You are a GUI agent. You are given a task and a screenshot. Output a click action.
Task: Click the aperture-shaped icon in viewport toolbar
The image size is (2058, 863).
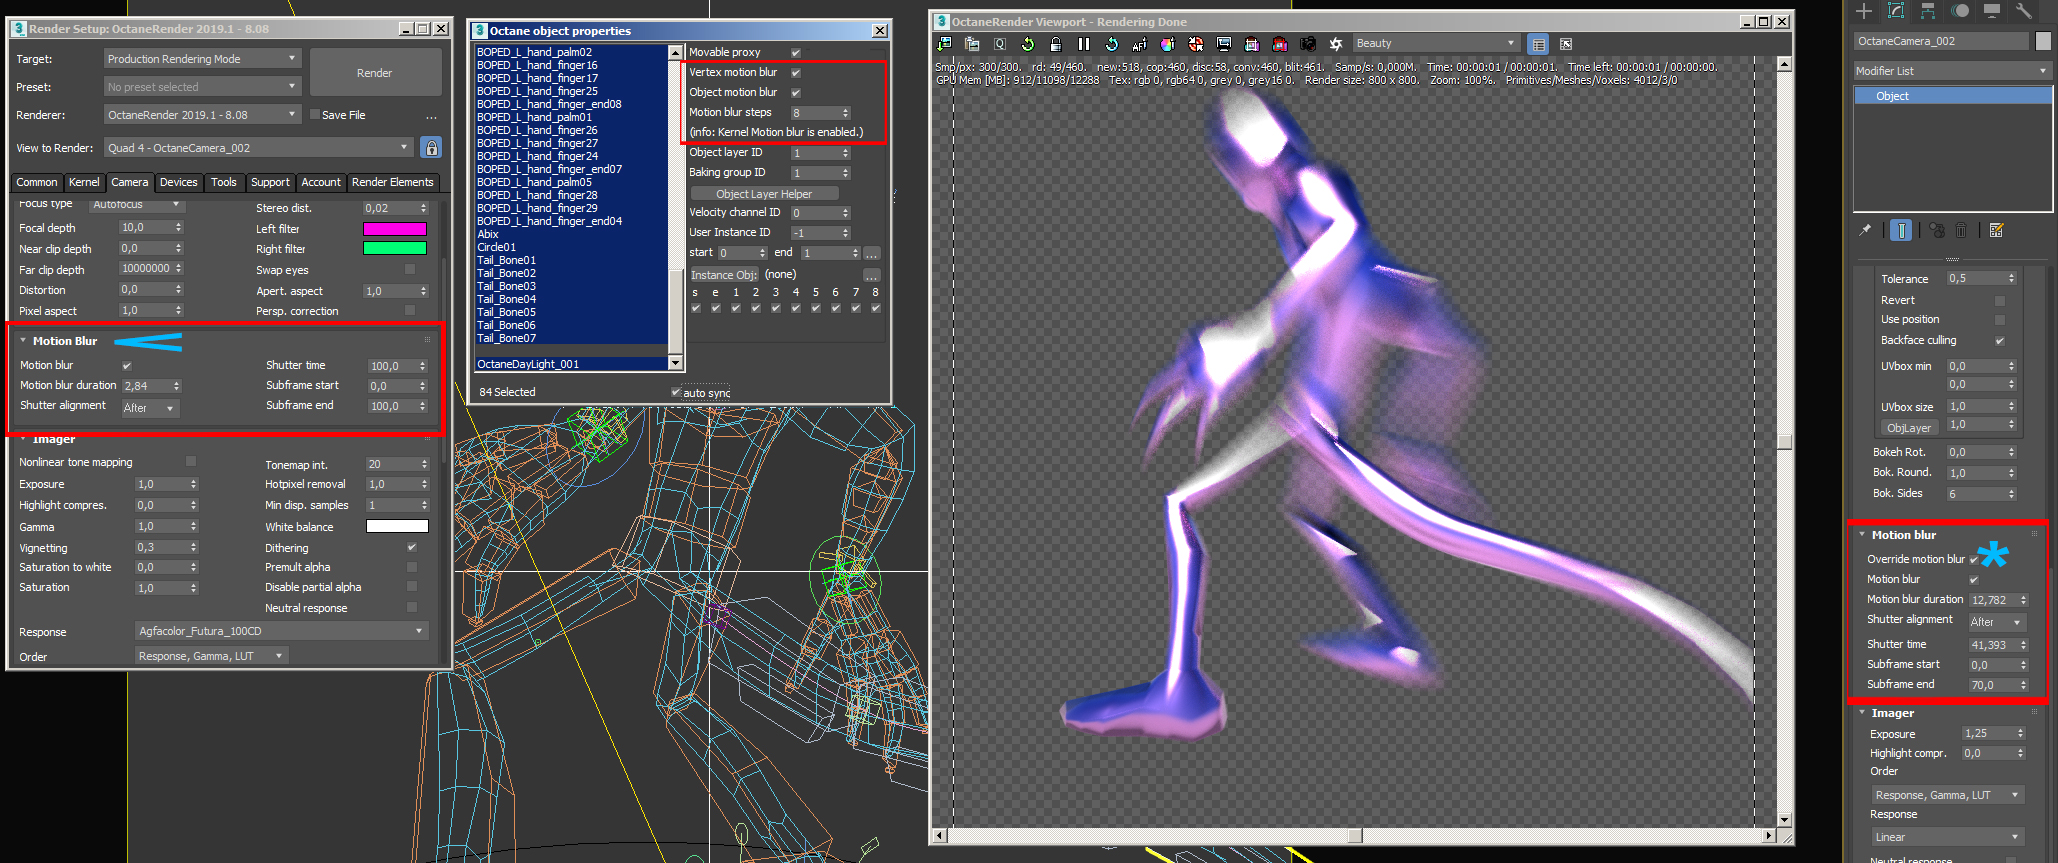(1335, 44)
